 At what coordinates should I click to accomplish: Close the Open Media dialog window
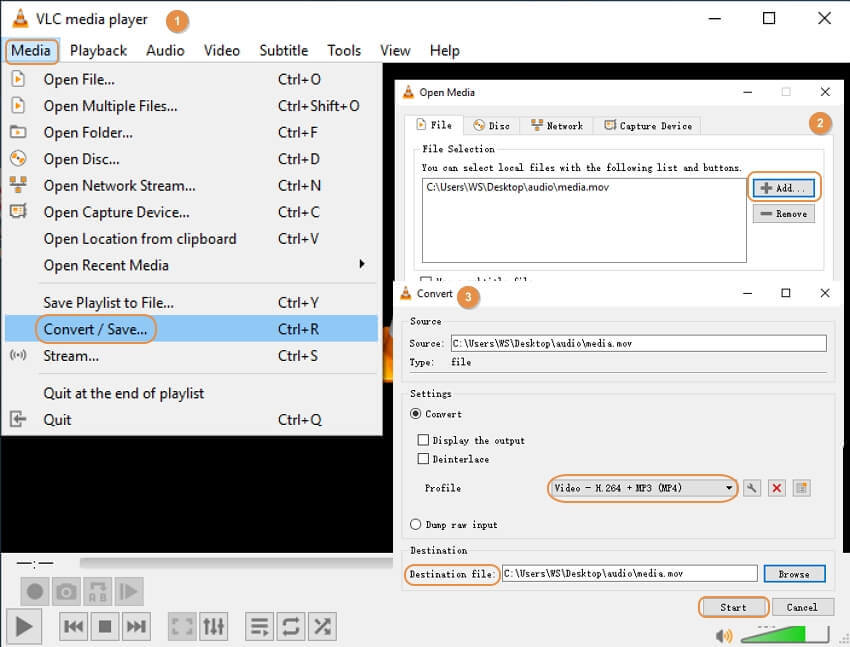point(825,92)
